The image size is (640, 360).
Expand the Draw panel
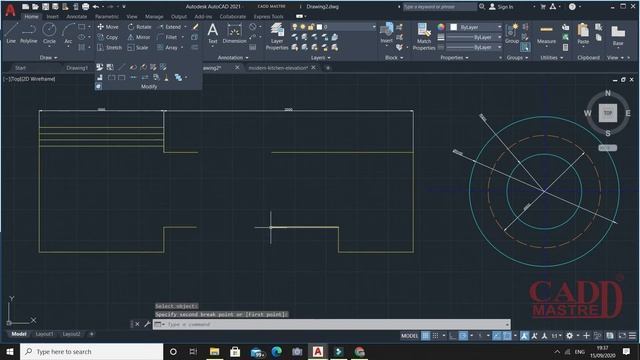point(48,58)
